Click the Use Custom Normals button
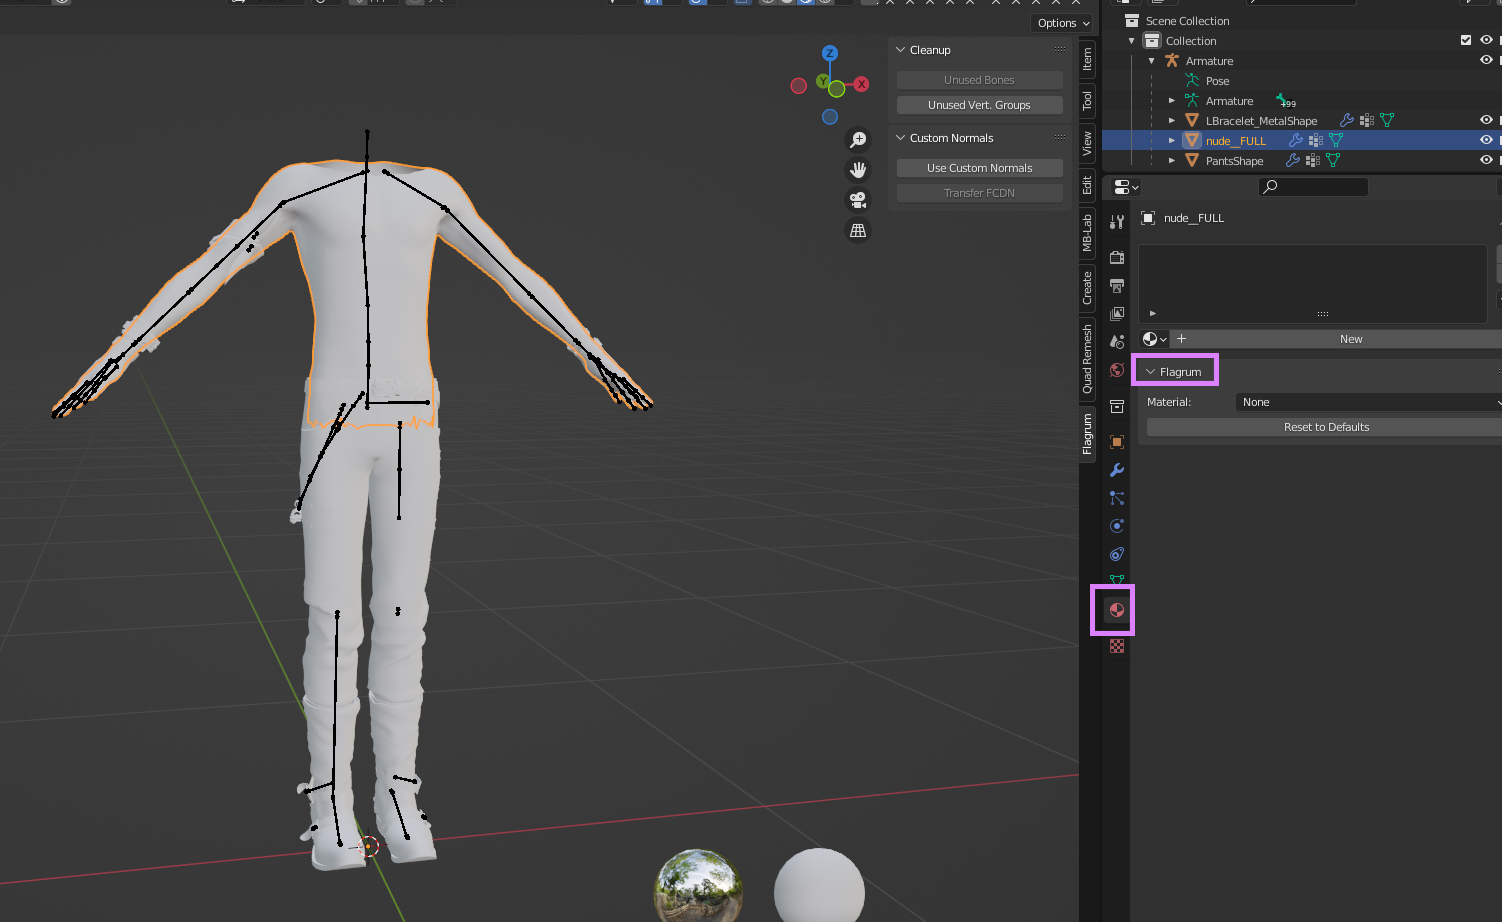 tap(979, 168)
